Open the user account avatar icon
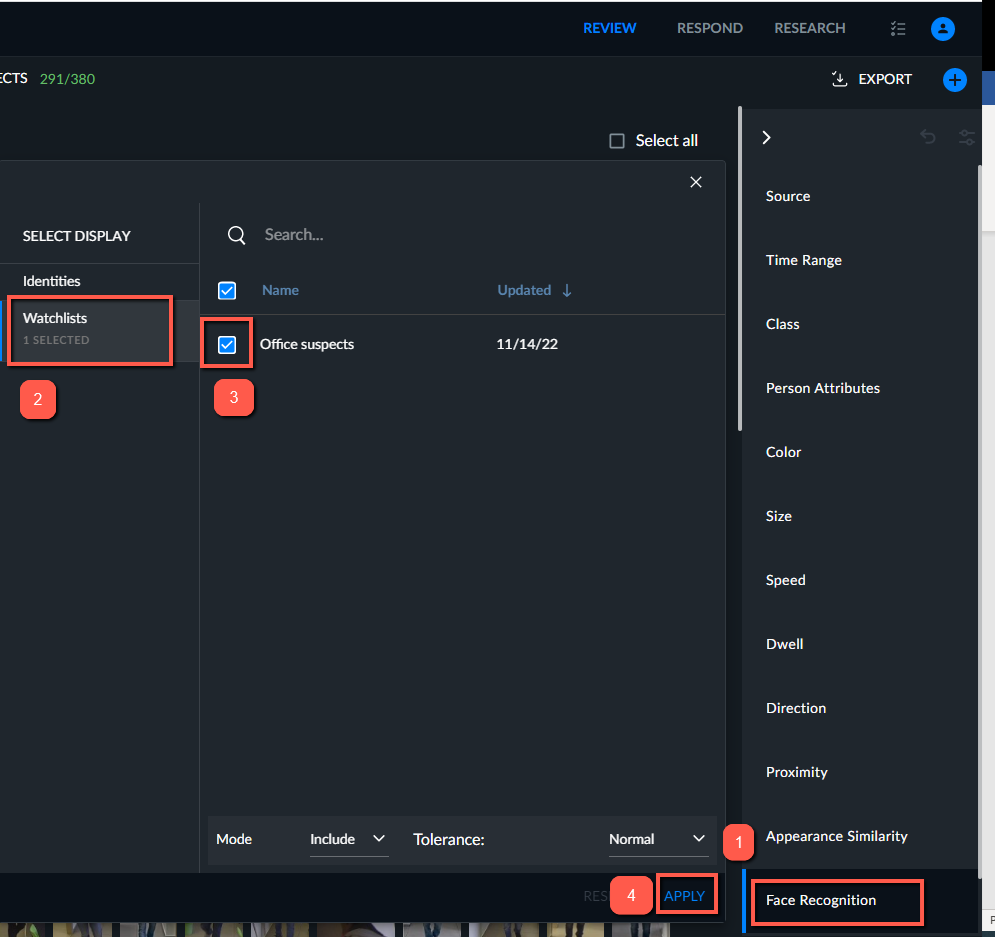The height and width of the screenshot is (937, 995). click(x=942, y=29)
